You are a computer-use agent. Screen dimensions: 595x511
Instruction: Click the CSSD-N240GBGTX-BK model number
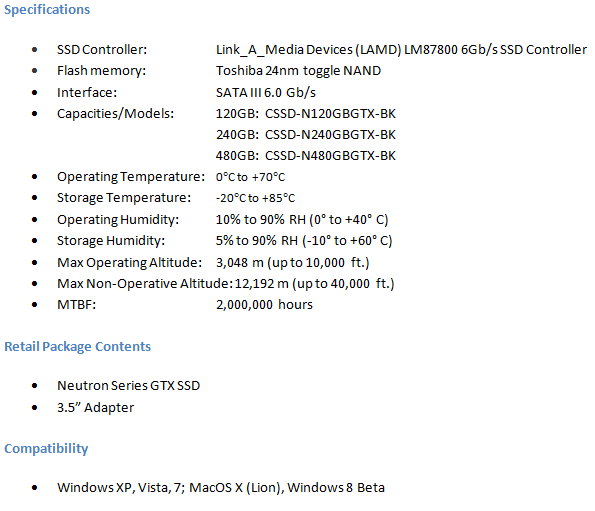[330, 135]
